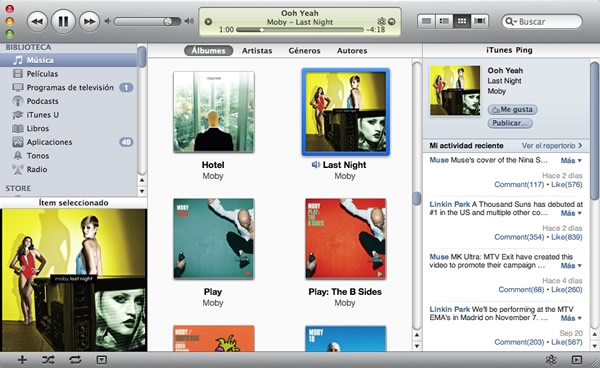Open Comment(117) link
The width and height of the screenshot is (600, 368).
519,185
